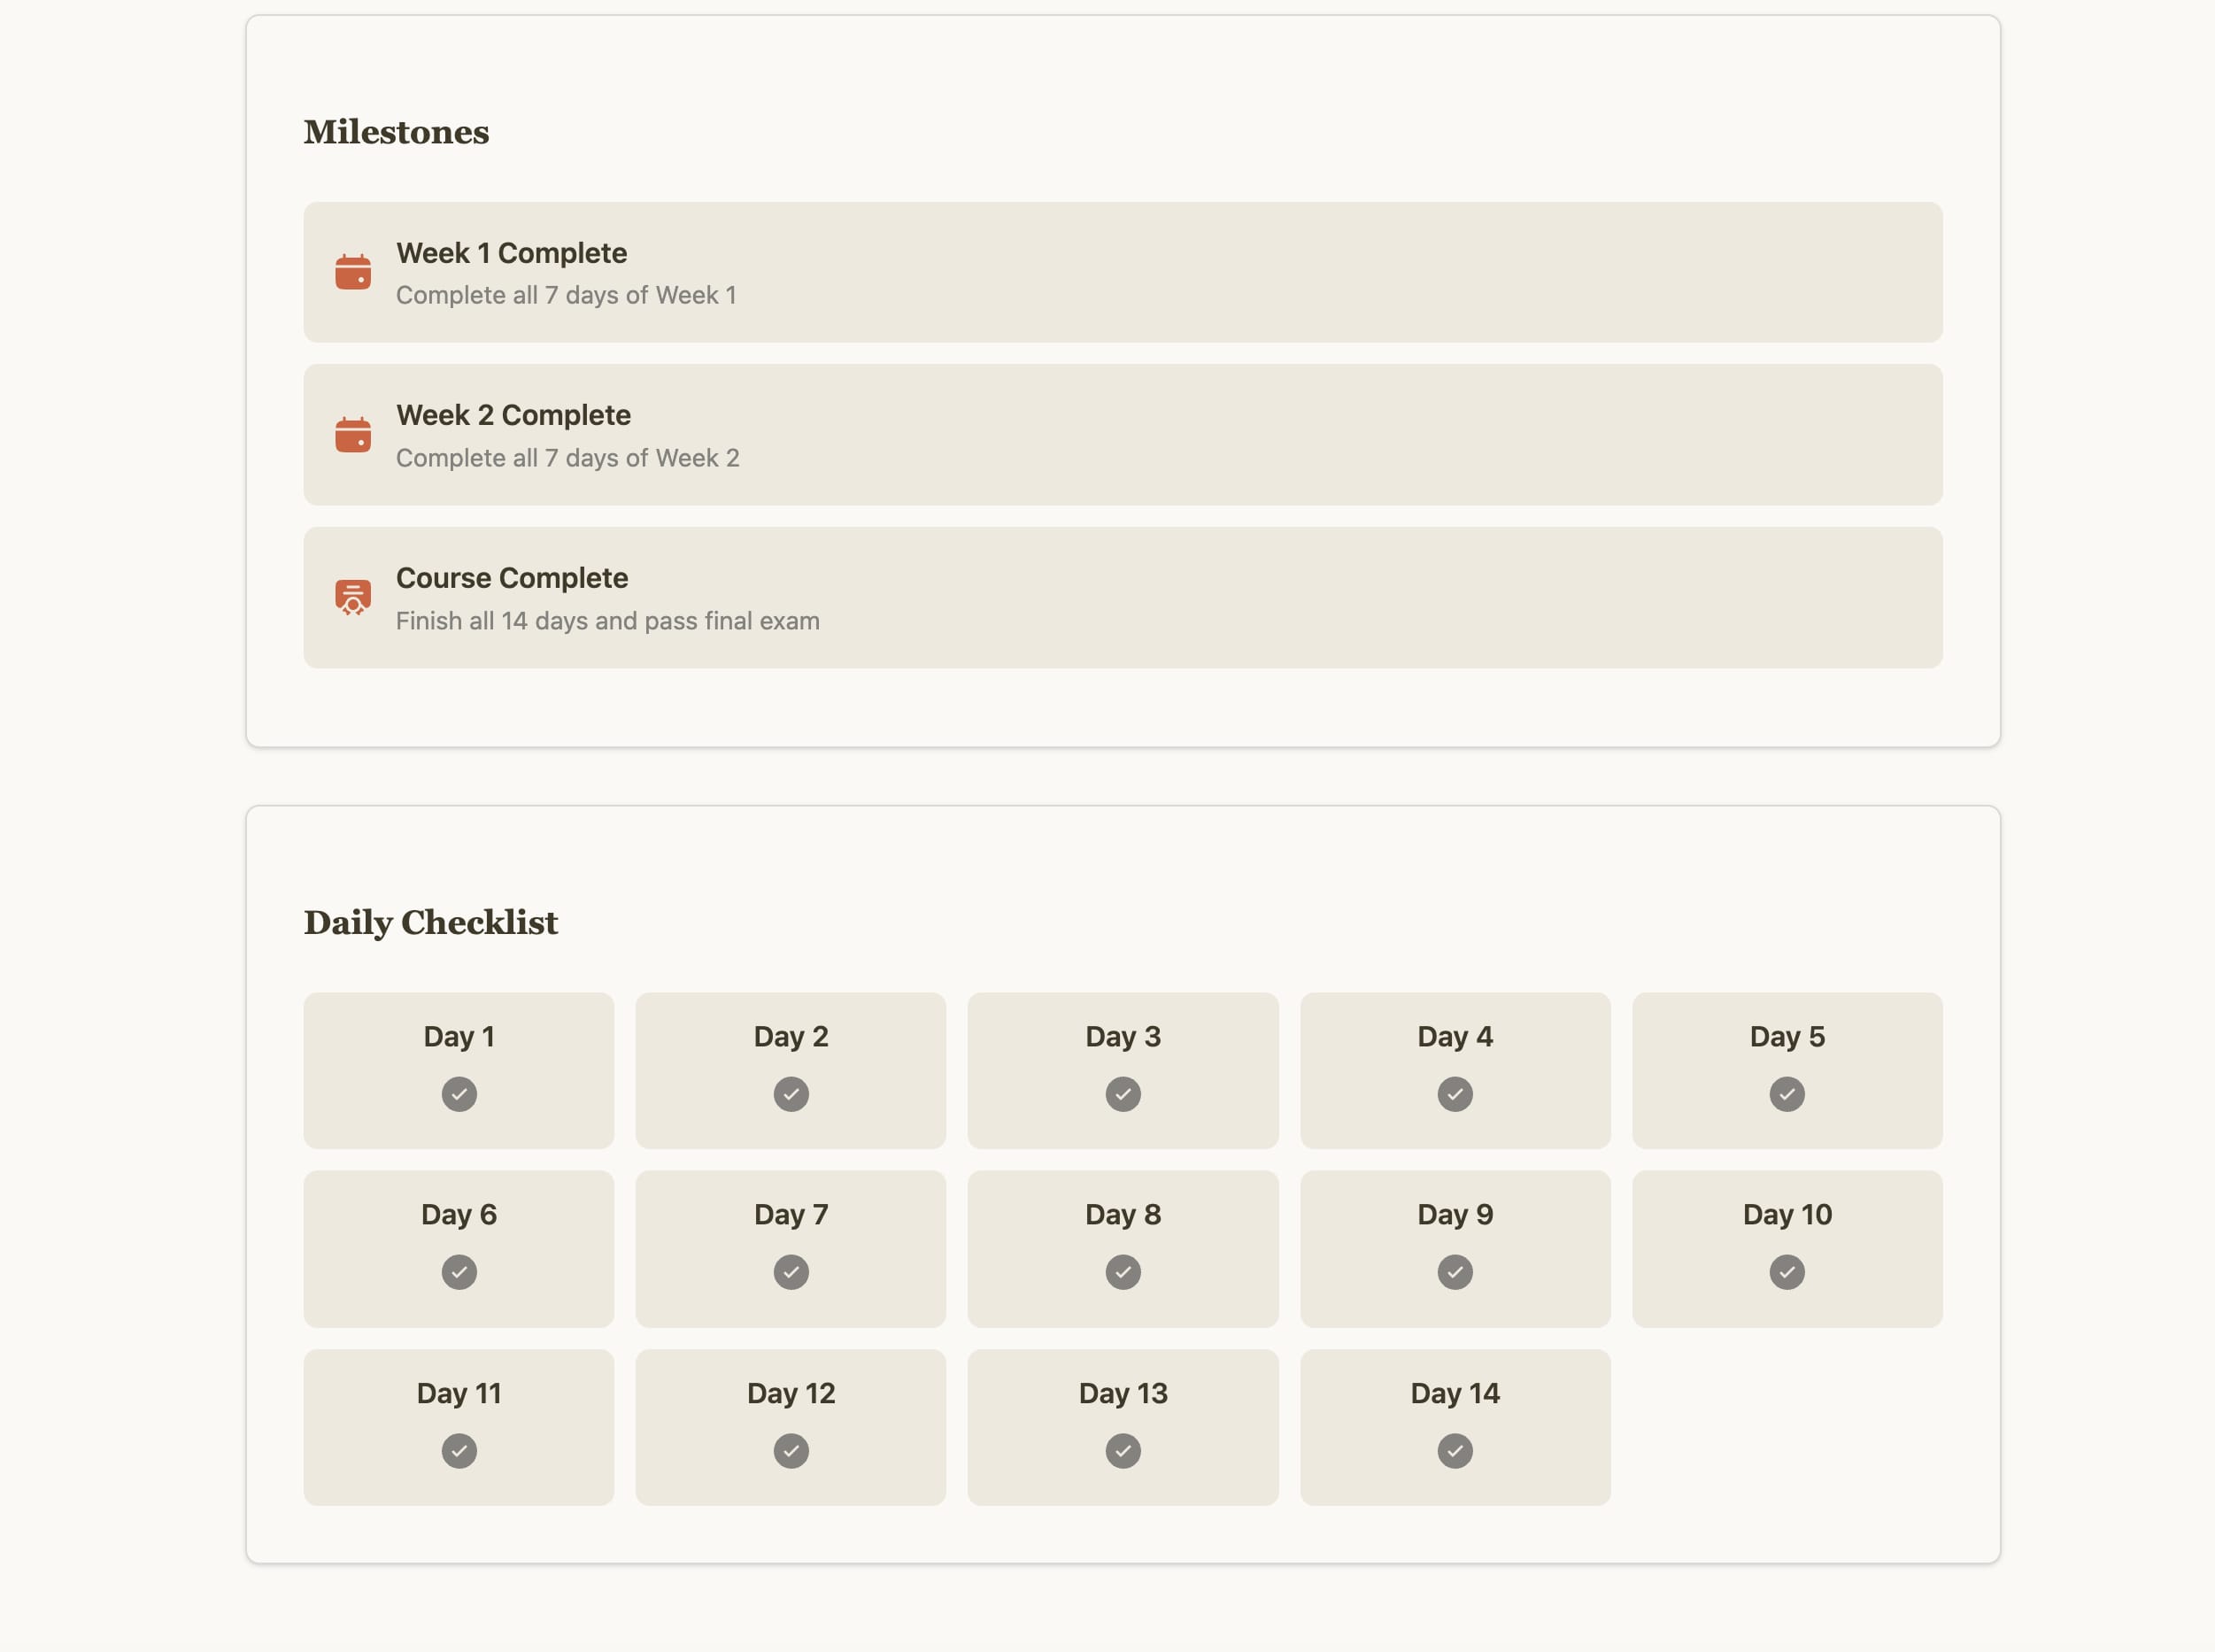Toggle the Day 10 checkmark
This screenshot has height=1652, width=2215.
pos(1787,1272)
